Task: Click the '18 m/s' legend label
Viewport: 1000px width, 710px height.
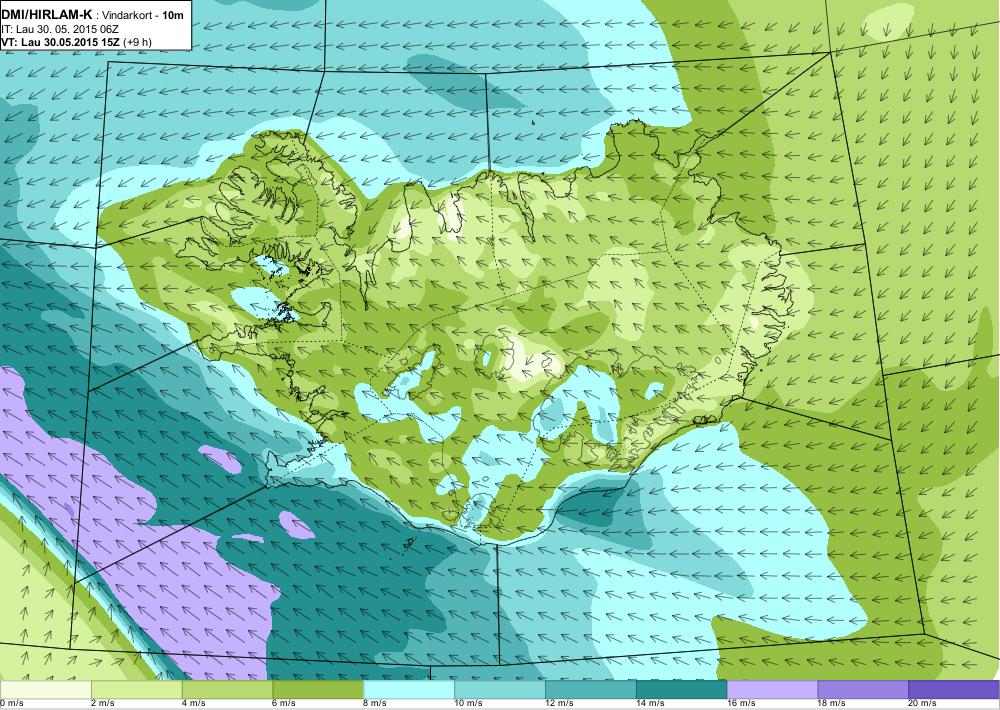Action: pyautogui.click(x=831, y=703)
